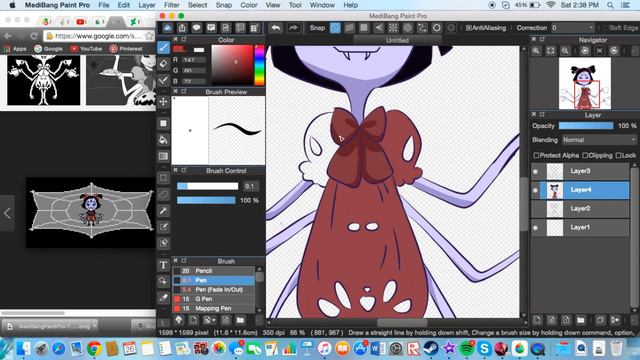Show Layer2 using its visibility toggle
The height and width of the screenshot is (360, 640).
click(535, 209)
